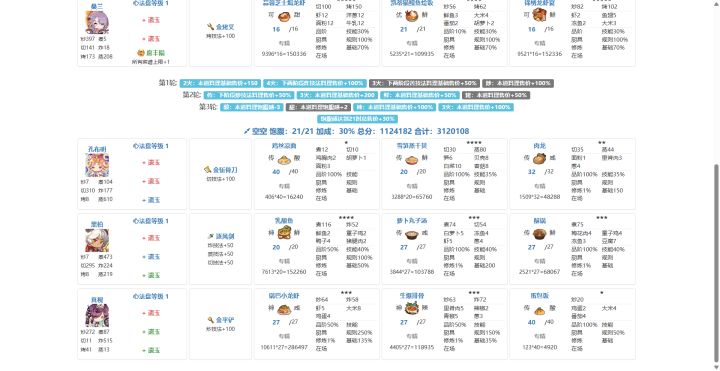Click dish icon above 5235*21=109935
This screenshot has height=371, width=720.
411,17
